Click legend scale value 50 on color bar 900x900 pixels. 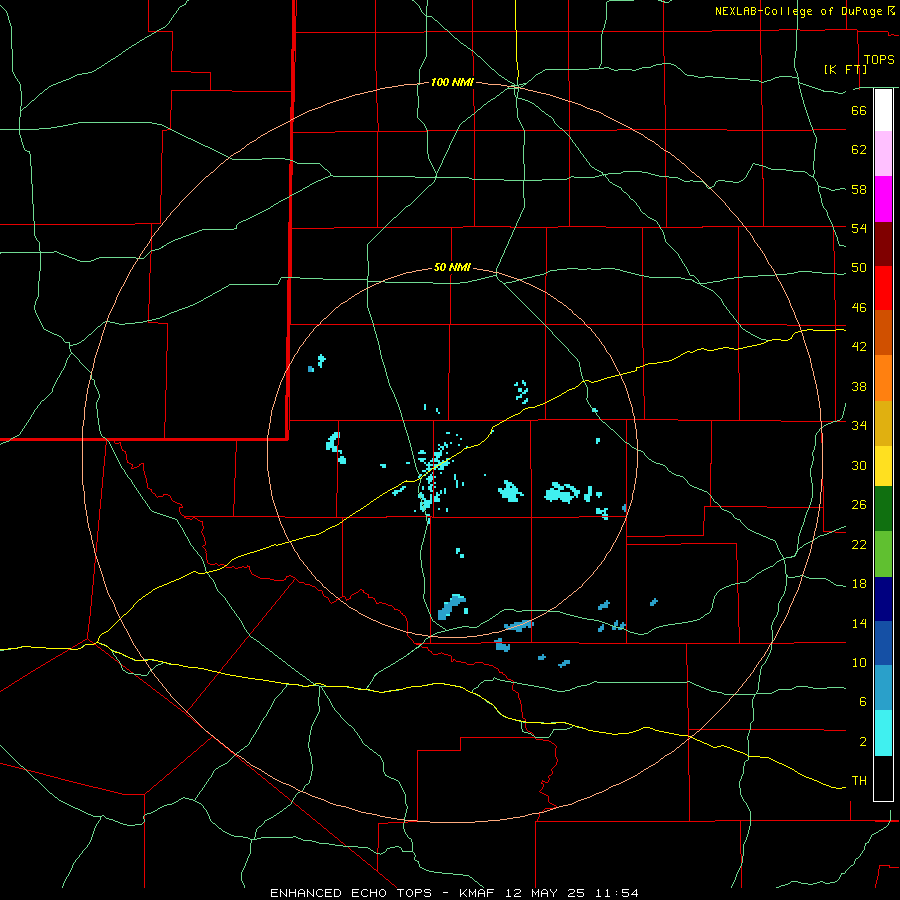pos(859,268)
